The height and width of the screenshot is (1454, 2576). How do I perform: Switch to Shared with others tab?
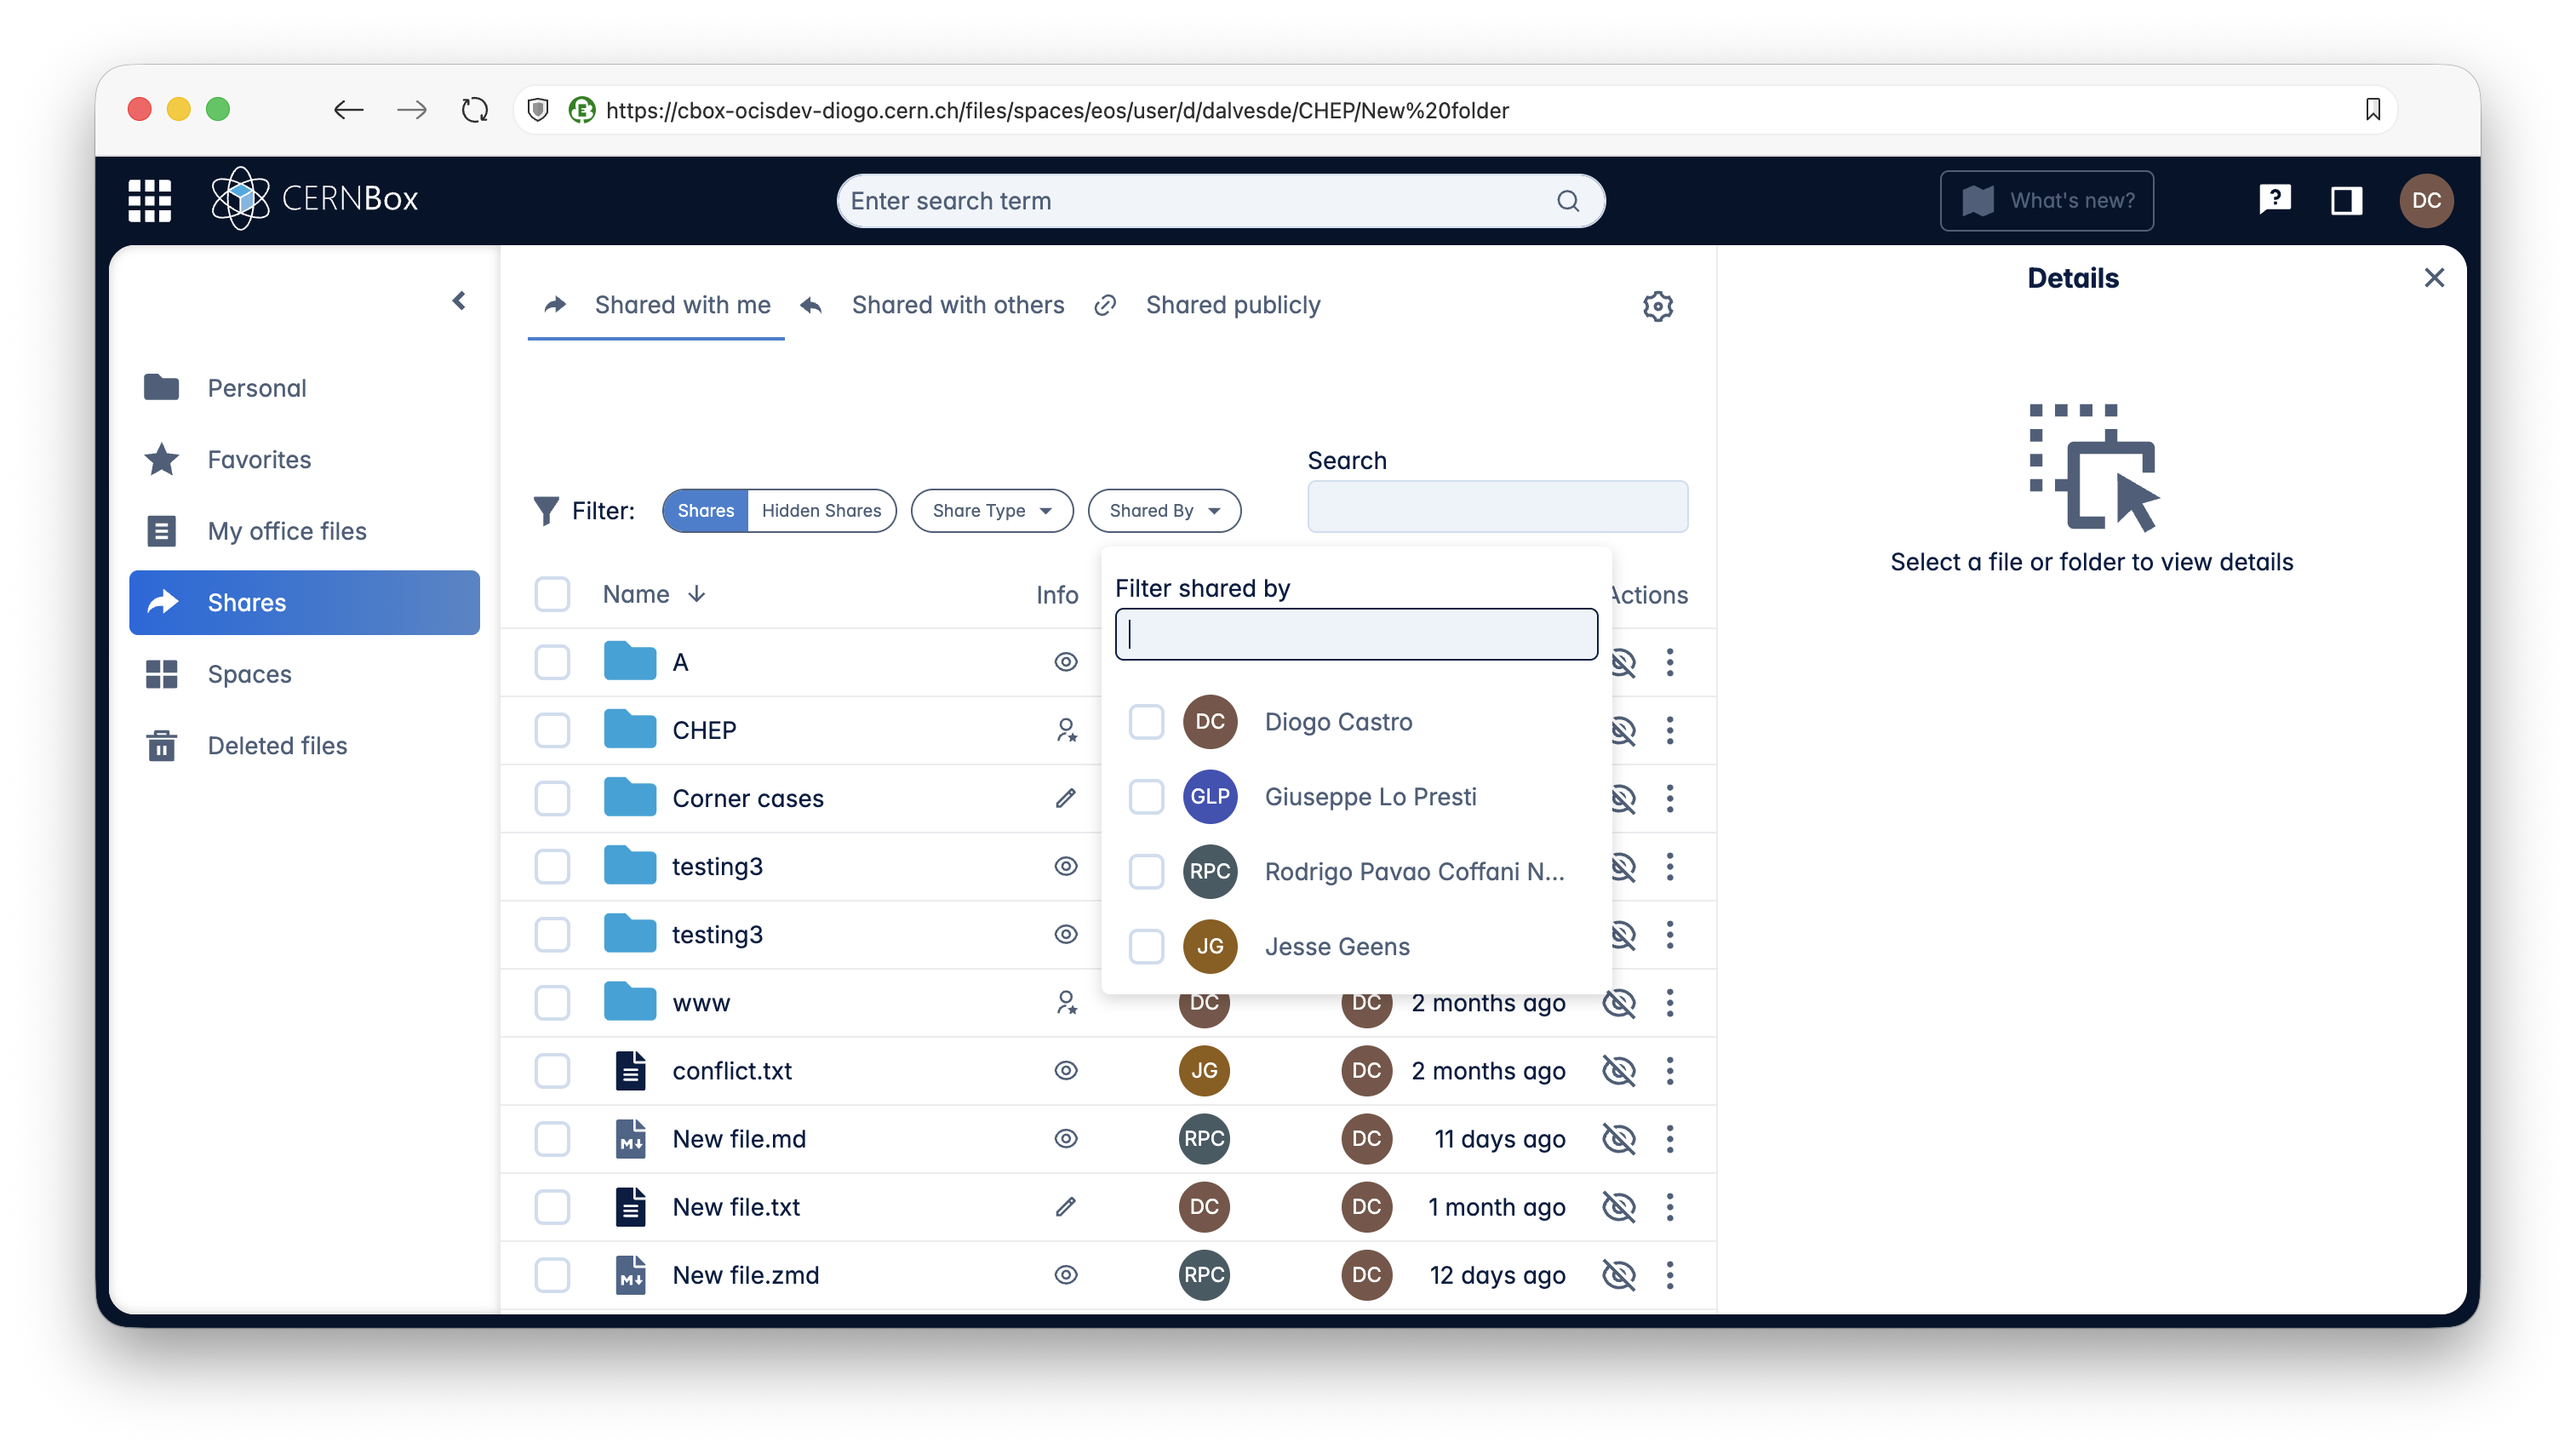coord(956,305)
